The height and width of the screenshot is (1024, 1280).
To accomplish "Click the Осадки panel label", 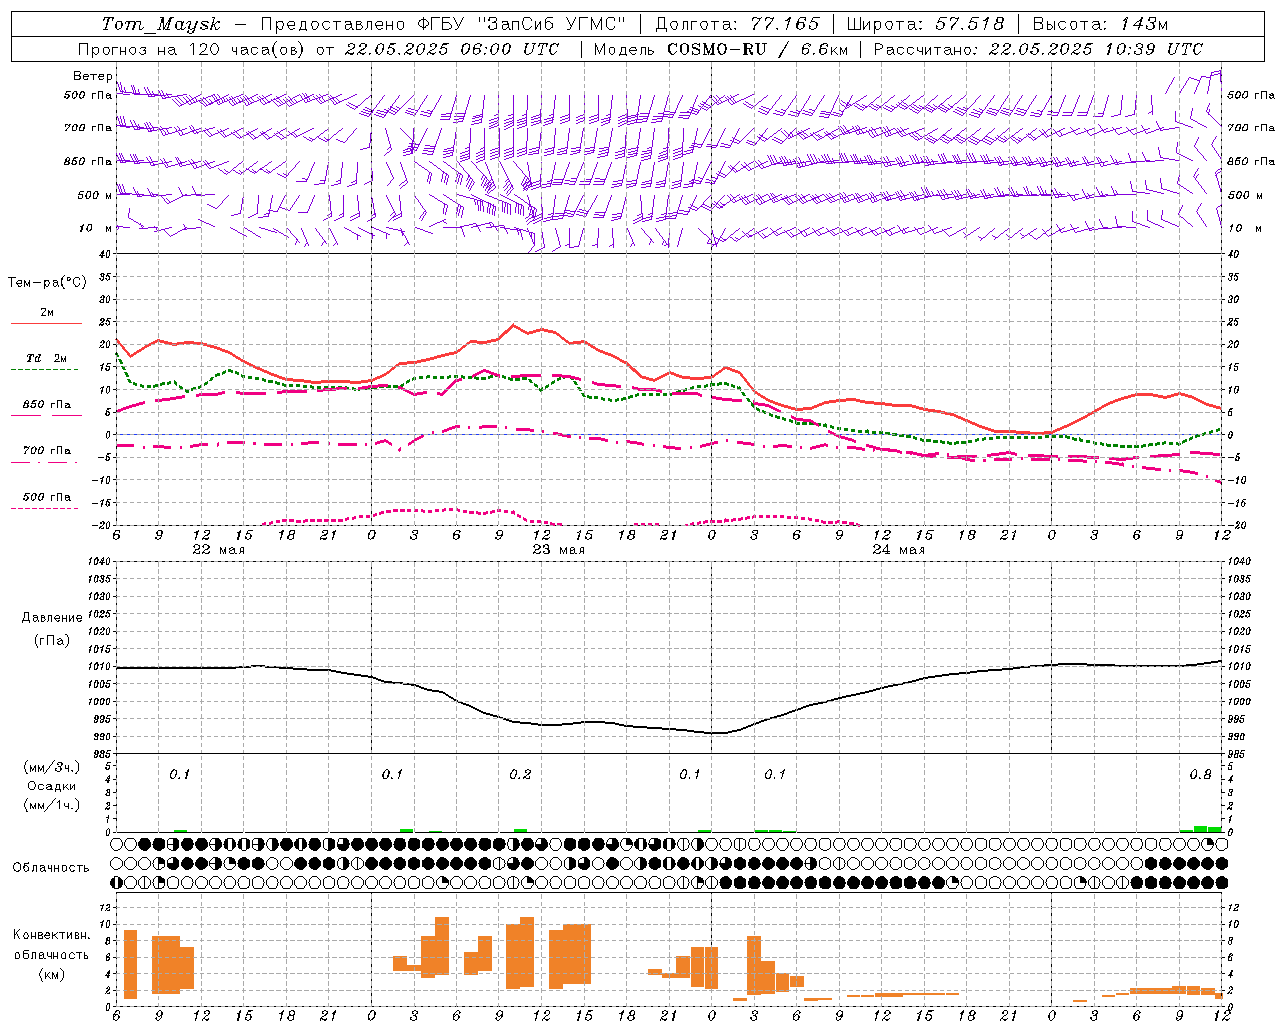I will pos(52,786).
